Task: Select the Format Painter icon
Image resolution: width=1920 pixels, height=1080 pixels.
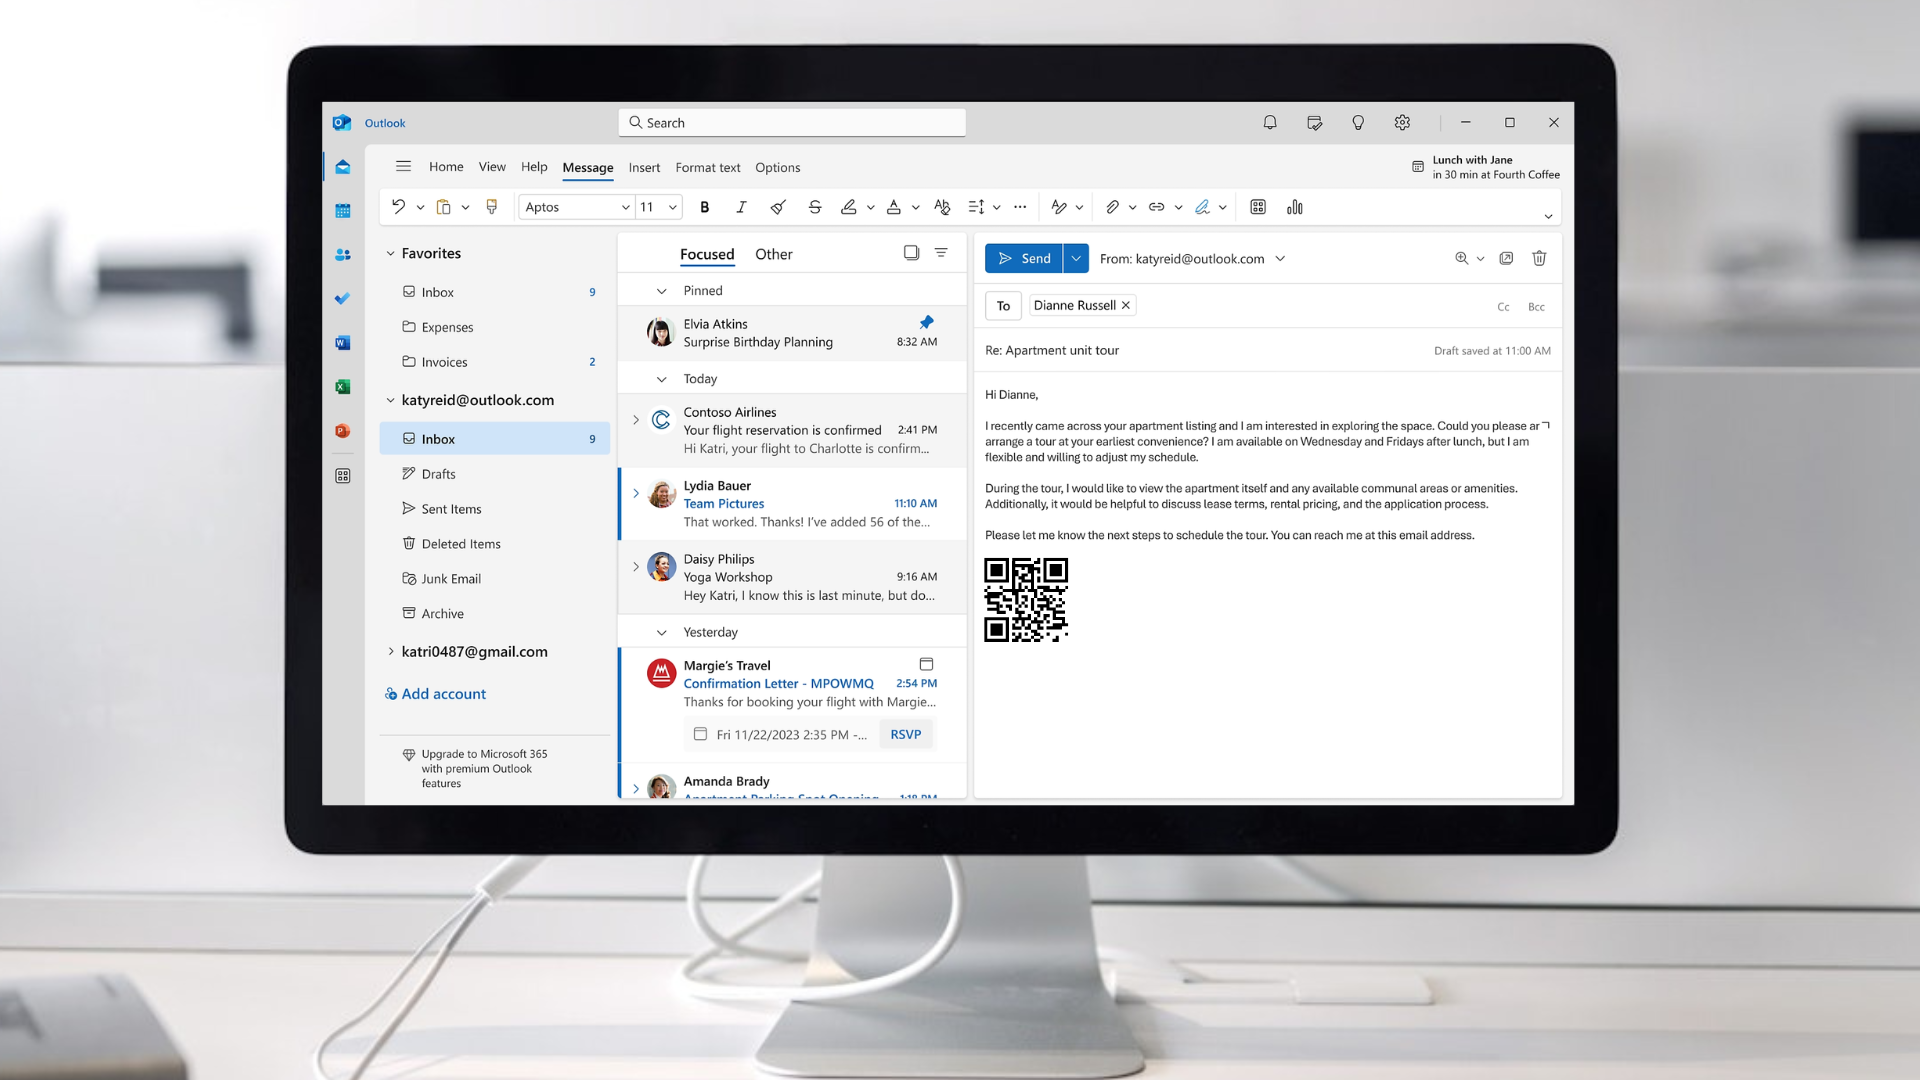Action: pyautogui.click(x=491, y=207)
